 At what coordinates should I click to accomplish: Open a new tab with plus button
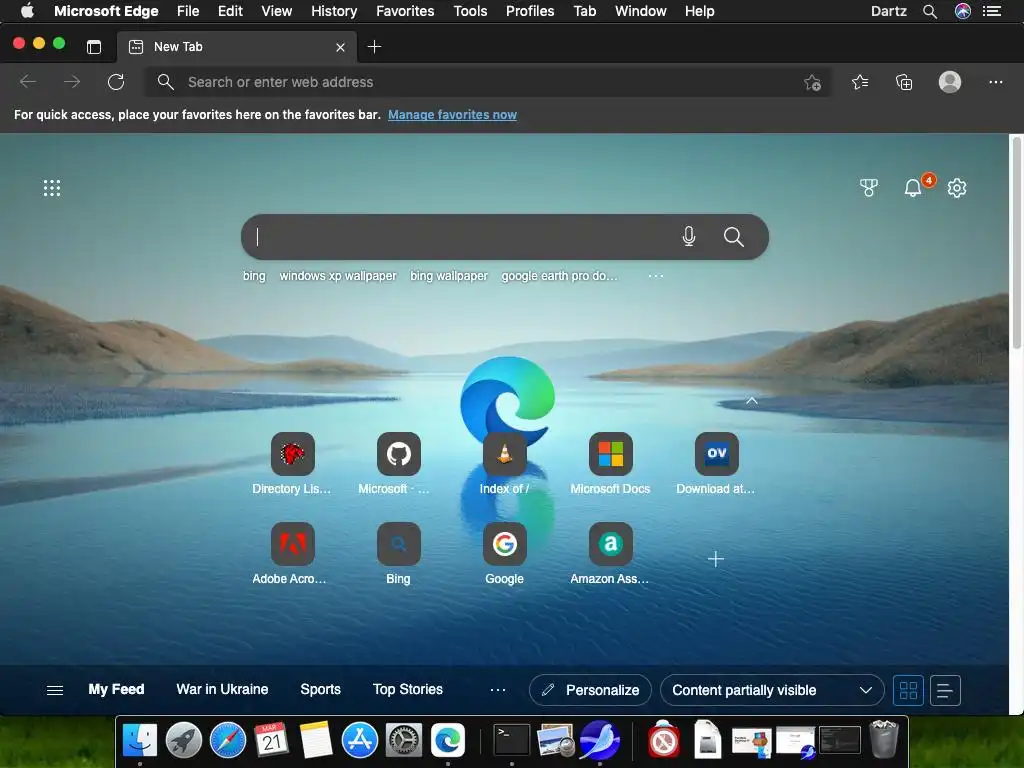click(x=374, y=47)
